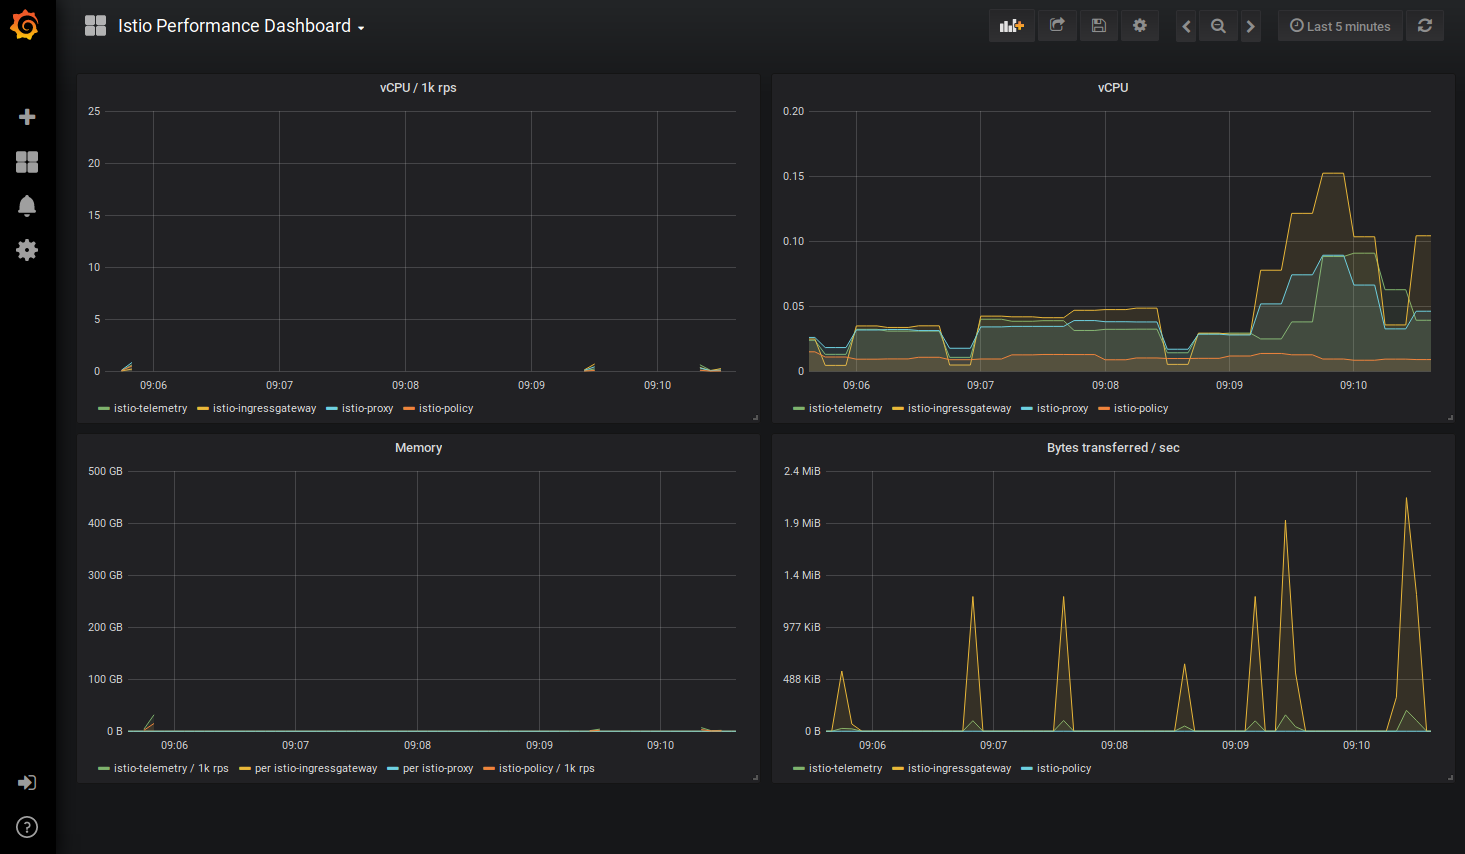Open dashboard settings gear in top bar
1465x854 pixels.
pyautogui.click(x=1140, y=26)
